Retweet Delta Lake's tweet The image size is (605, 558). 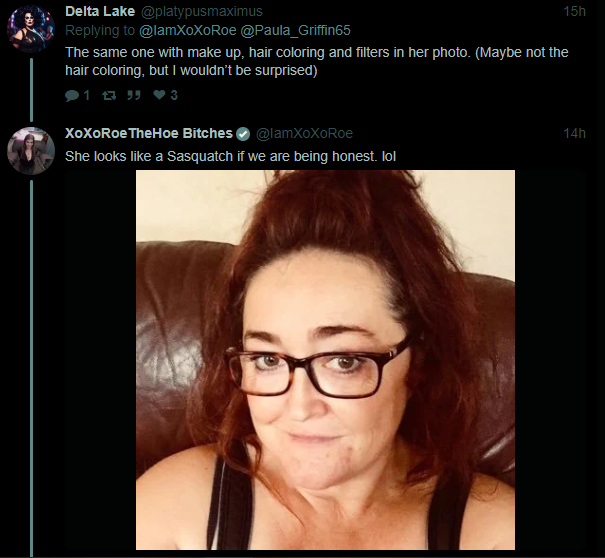109,95
